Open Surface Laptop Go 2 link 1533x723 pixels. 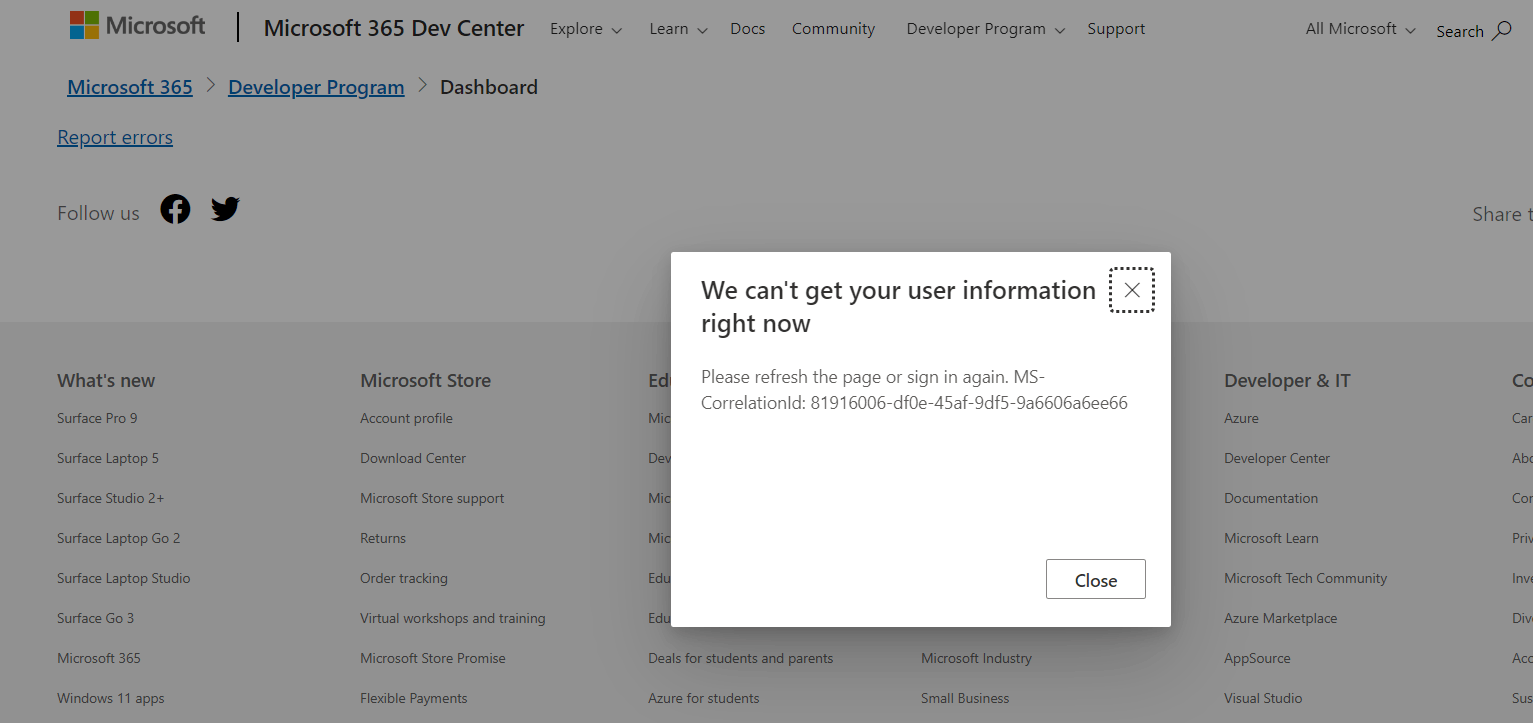coord(119,538)
